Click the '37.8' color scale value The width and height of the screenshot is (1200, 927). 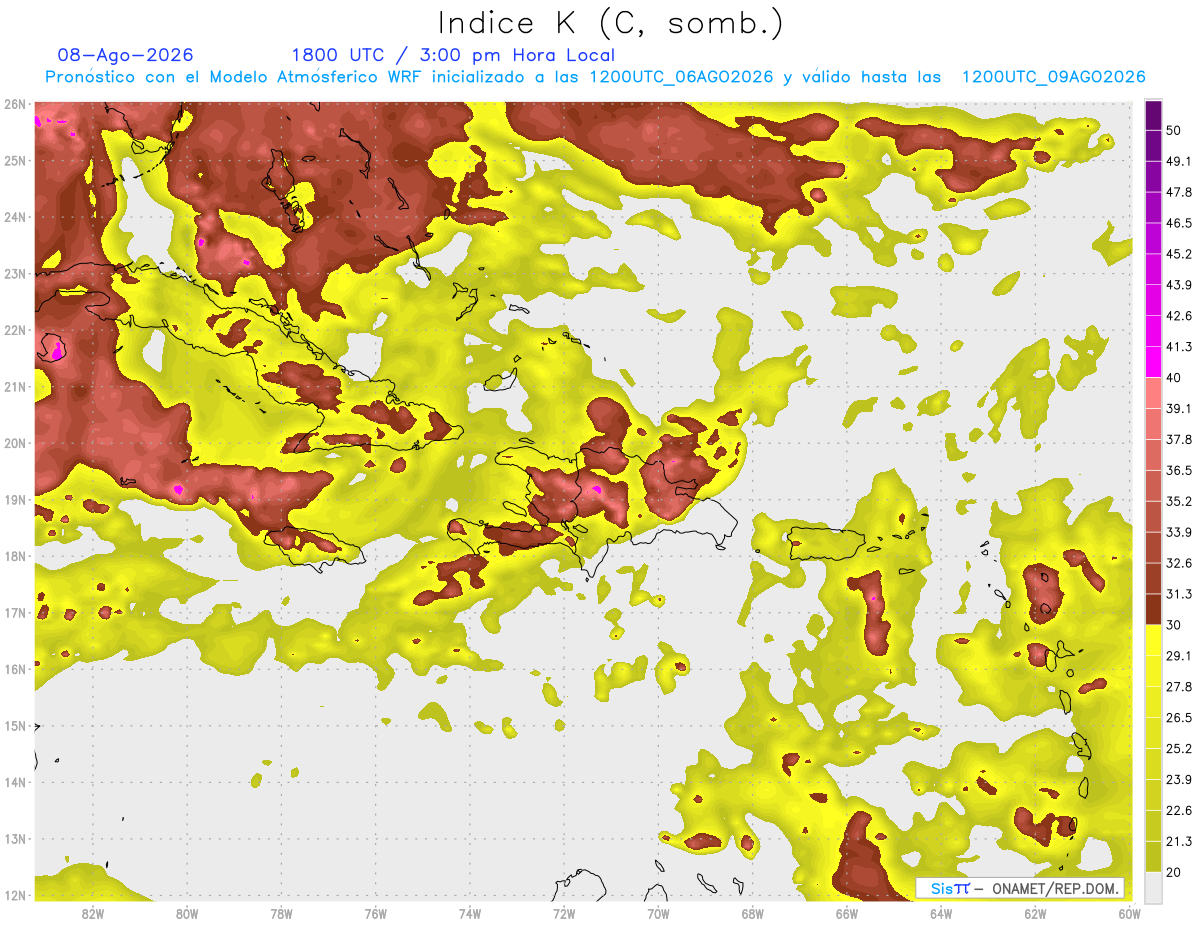[1178, 439]
